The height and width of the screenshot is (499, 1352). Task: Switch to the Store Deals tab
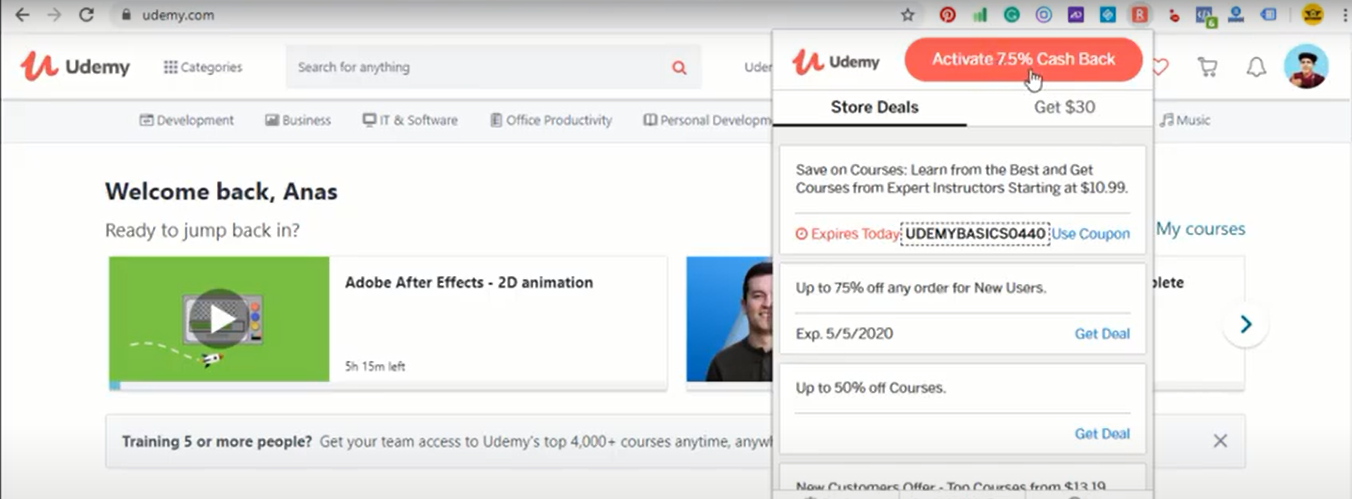pos(874,107)
